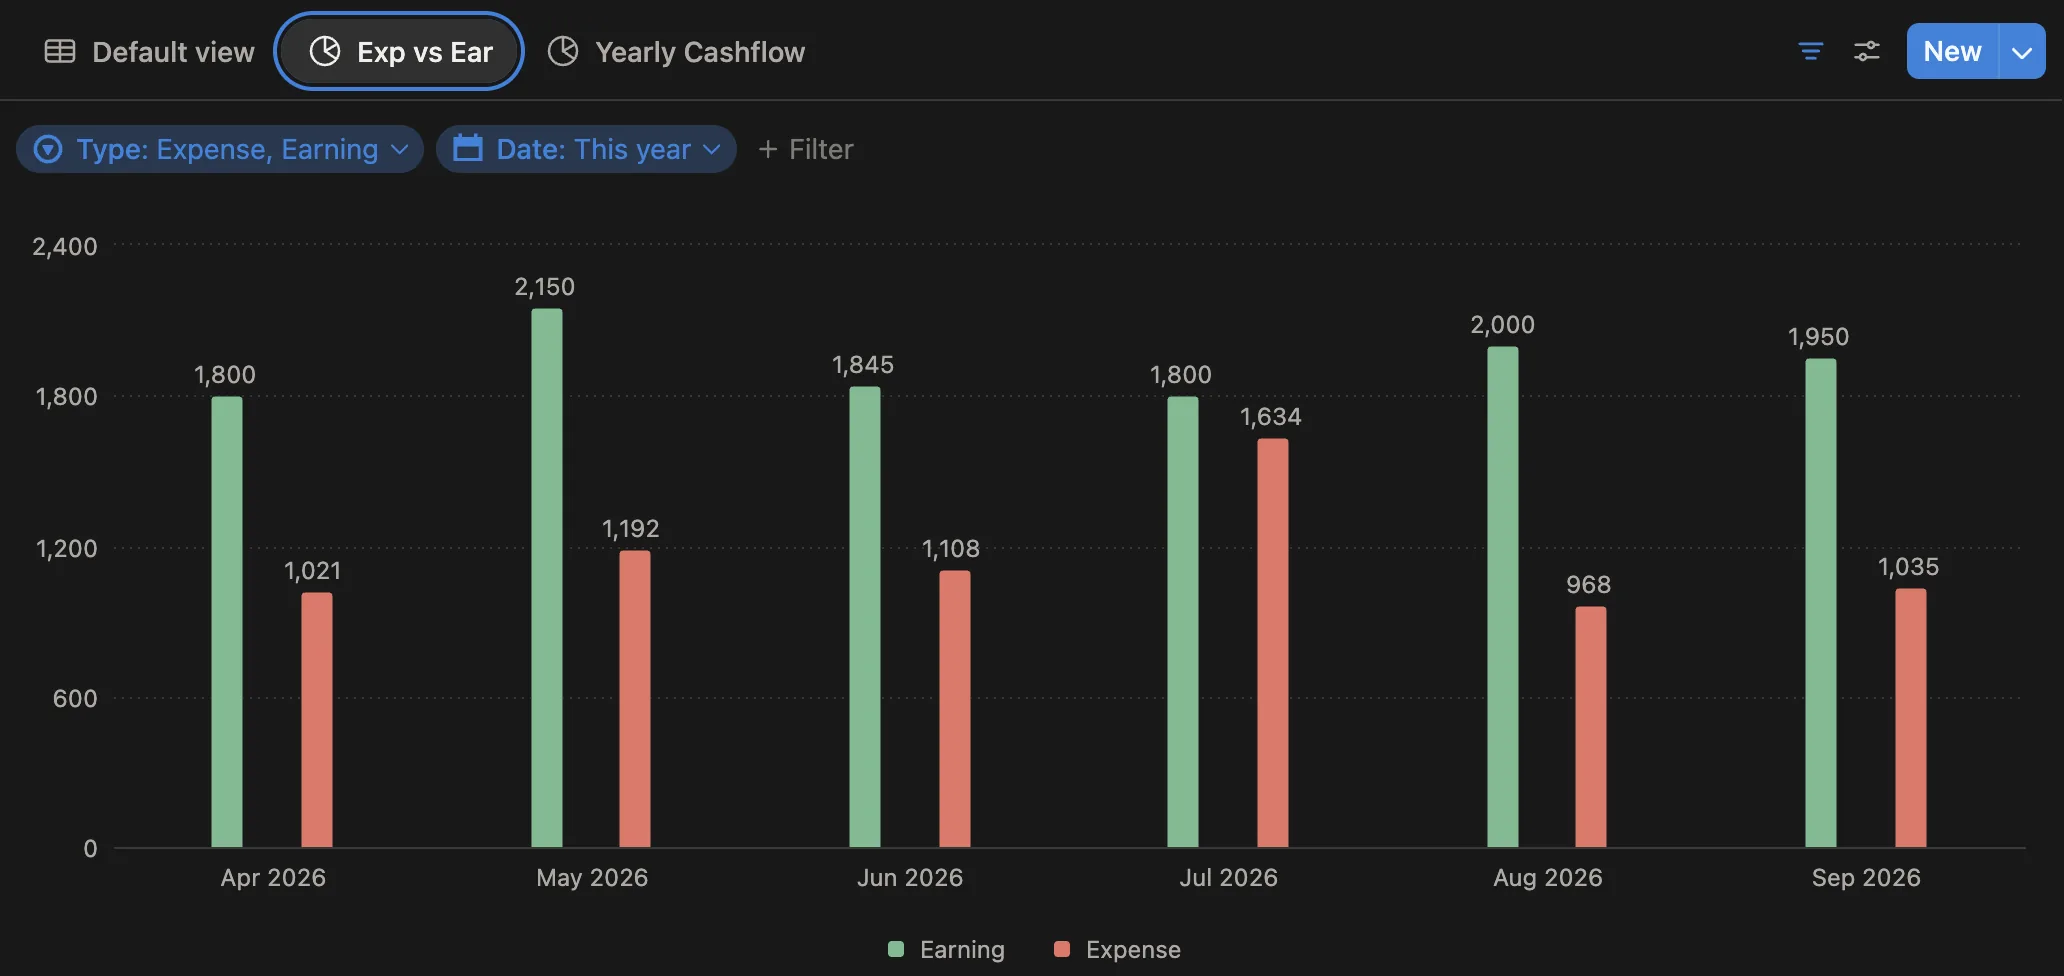Click the Jun 2026 earning bar 1,845

[865, 617]
